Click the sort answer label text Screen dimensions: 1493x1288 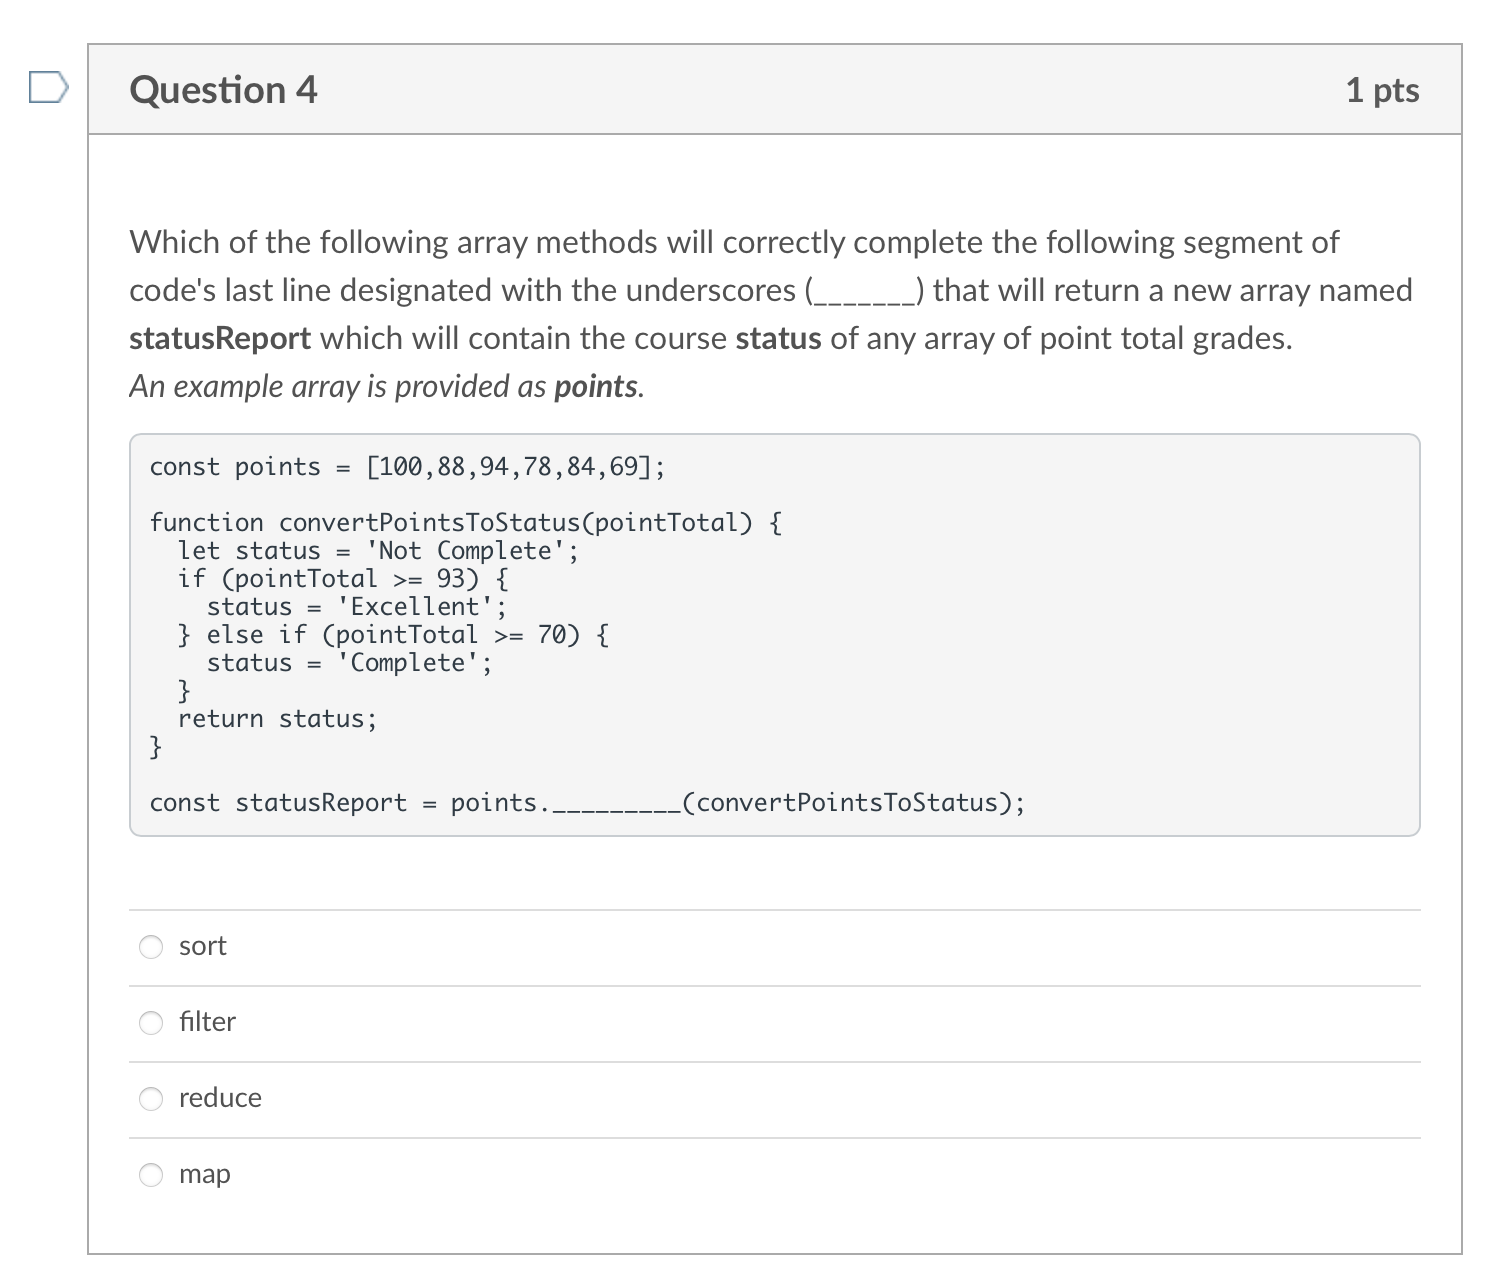click(202, 946)
